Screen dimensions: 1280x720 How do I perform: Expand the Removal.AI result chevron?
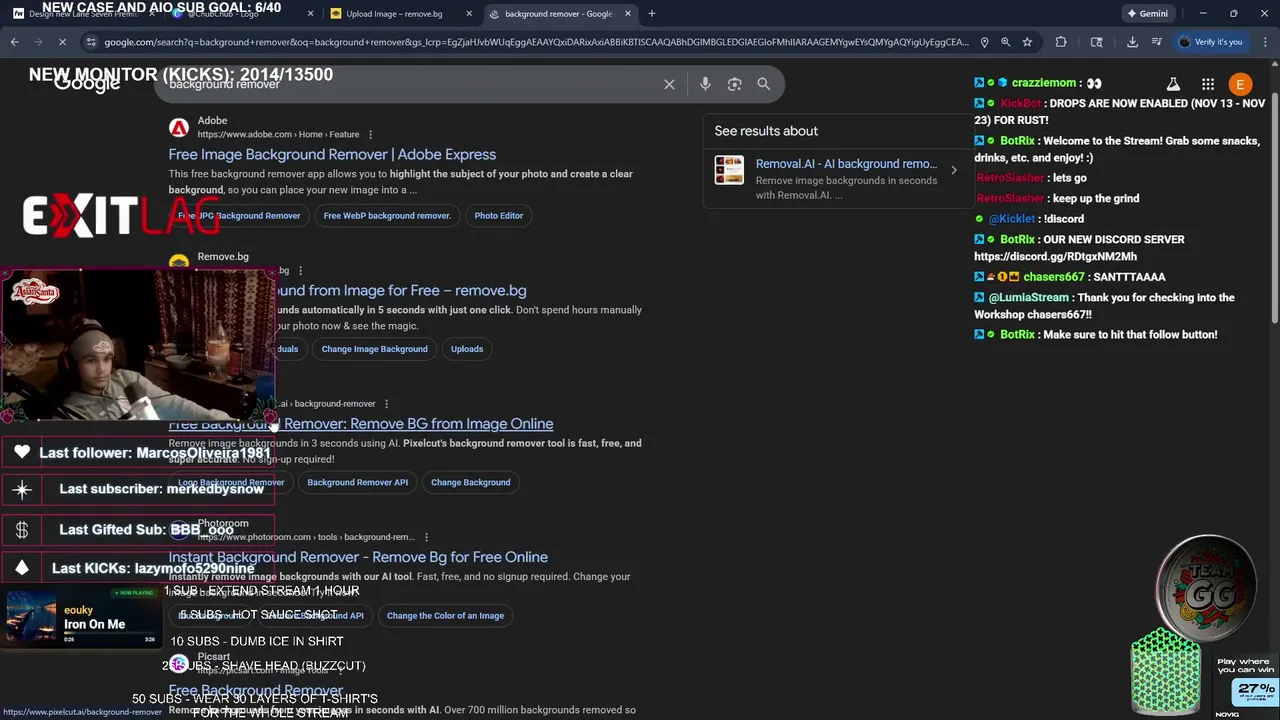coord(953,171)
